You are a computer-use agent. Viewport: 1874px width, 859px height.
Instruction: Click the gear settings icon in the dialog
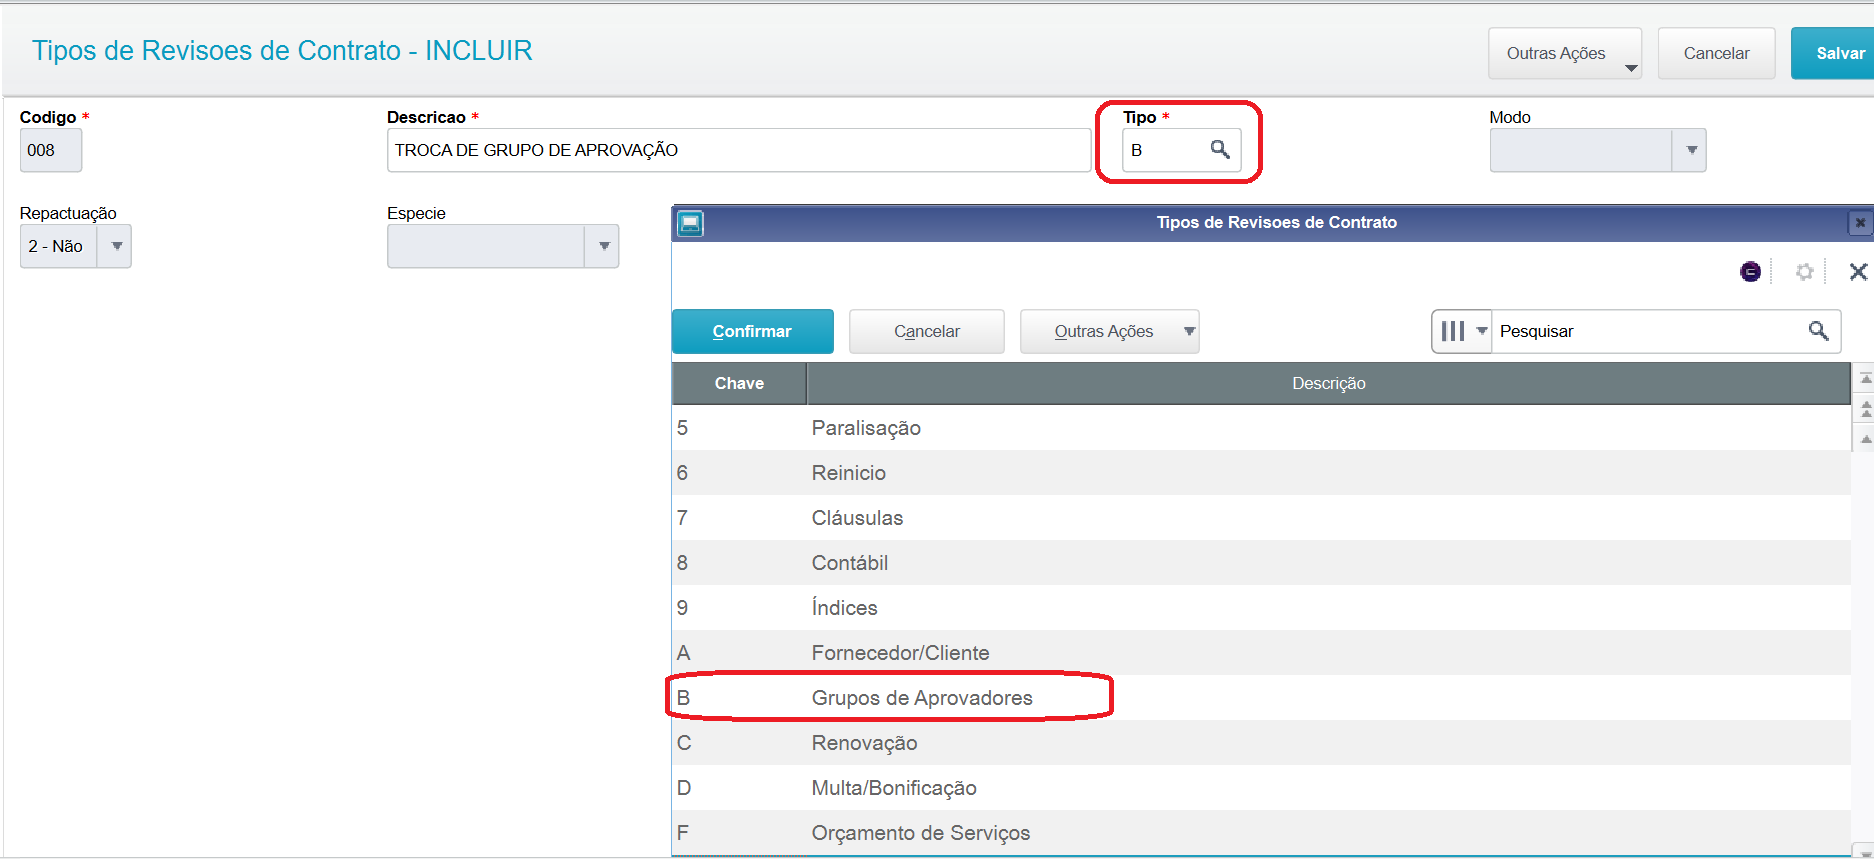1804,272
